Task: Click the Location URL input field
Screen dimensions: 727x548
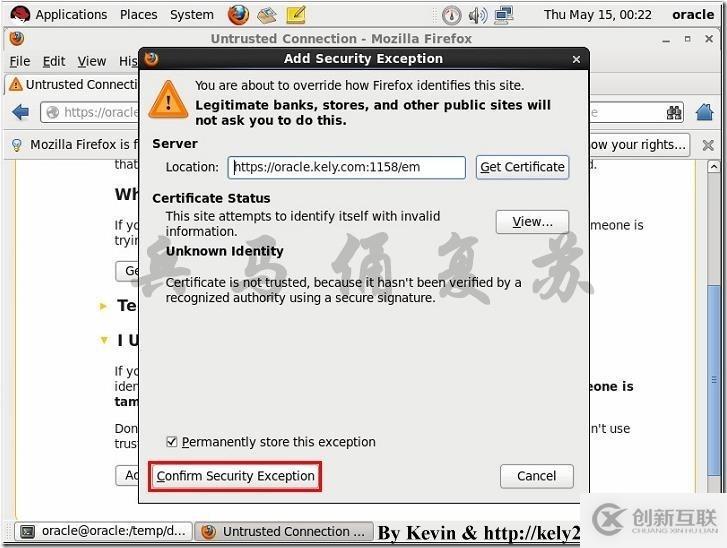Action: coord(346,167)
